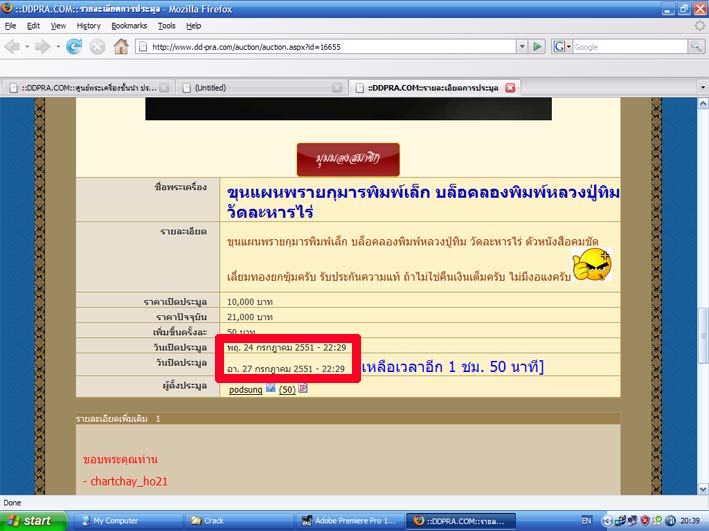The image size is (709, 531).
Task: Open seller podsung's profile link
Action: pyautogui.click(x=246, y=390)
